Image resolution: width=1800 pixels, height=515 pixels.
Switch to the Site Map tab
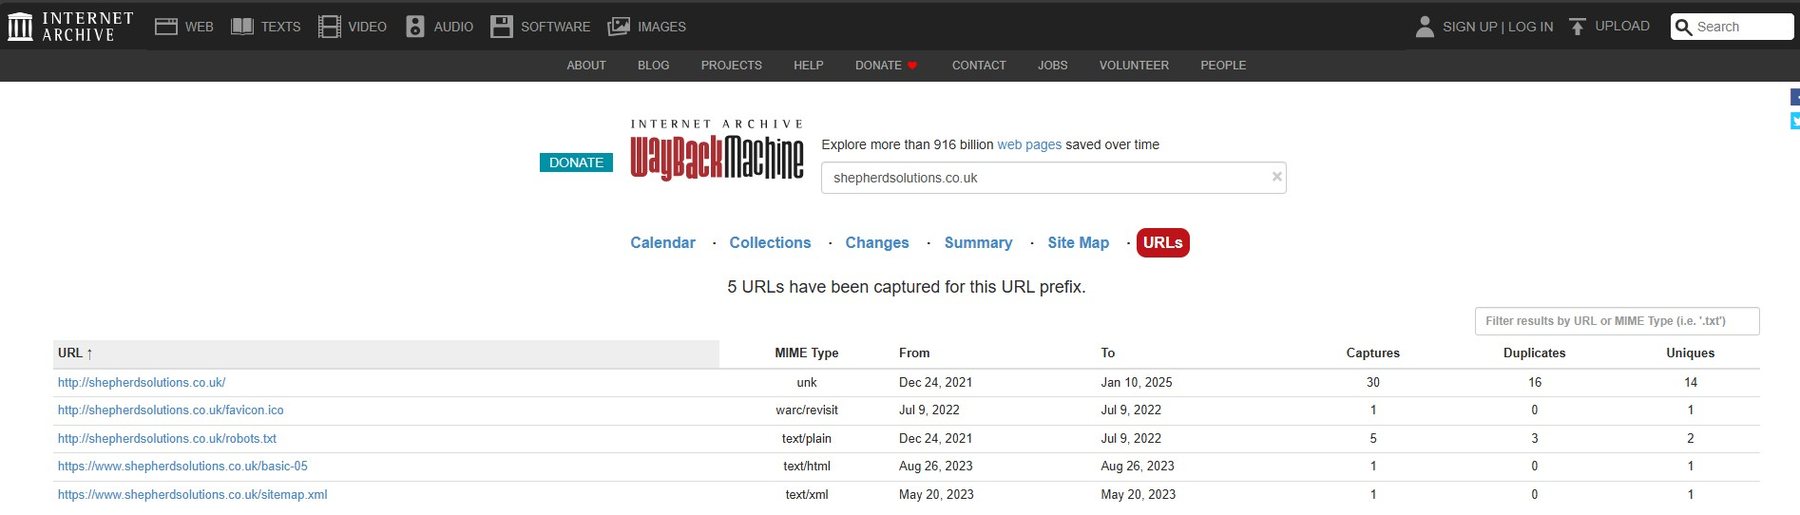point(1078,242)
